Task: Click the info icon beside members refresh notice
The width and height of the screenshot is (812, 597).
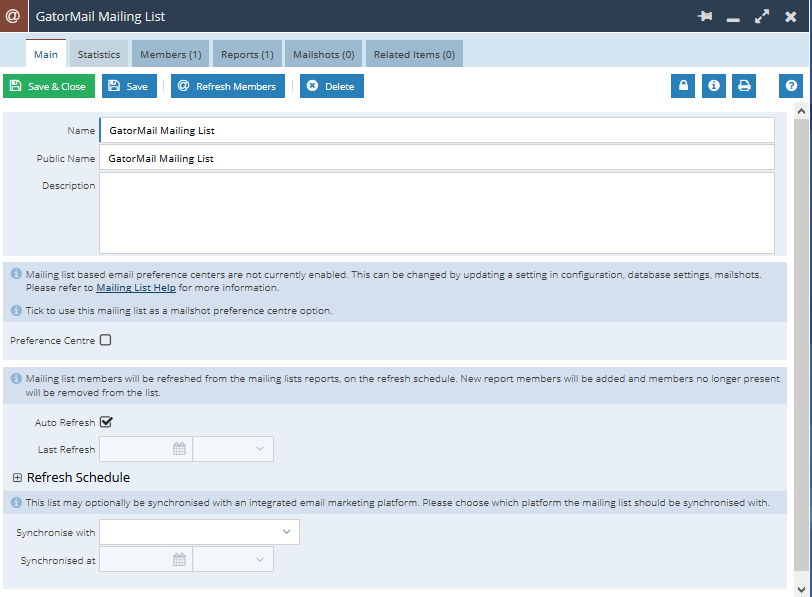Action: [x=17, y=378]
